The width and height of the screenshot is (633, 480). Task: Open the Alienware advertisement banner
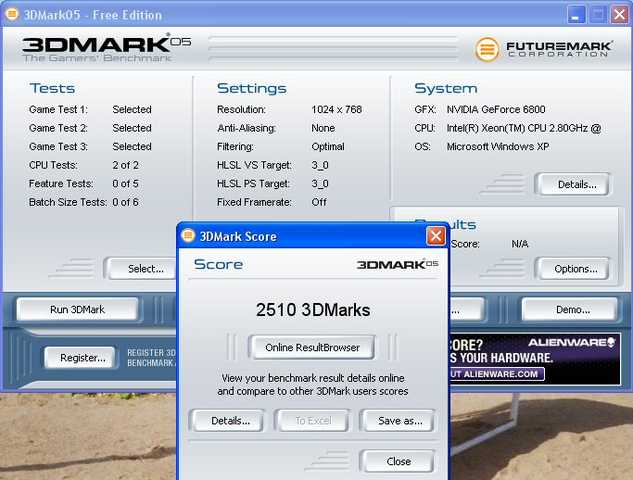click(534, 359)
